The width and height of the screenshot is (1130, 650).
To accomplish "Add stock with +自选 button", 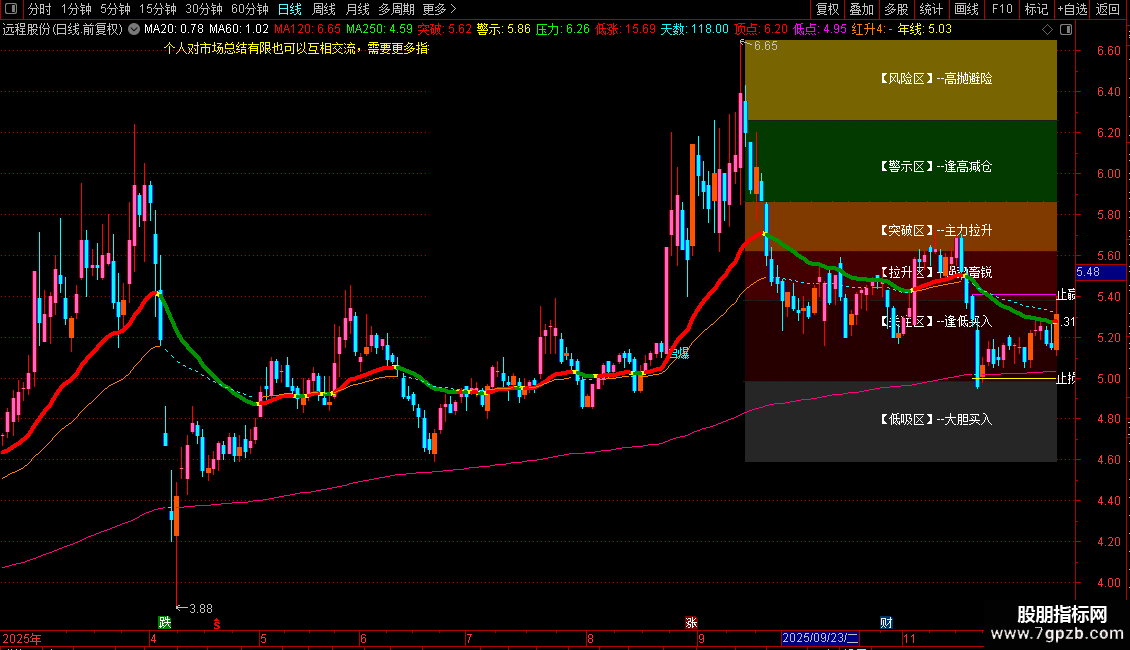I will click(1072, 9).
